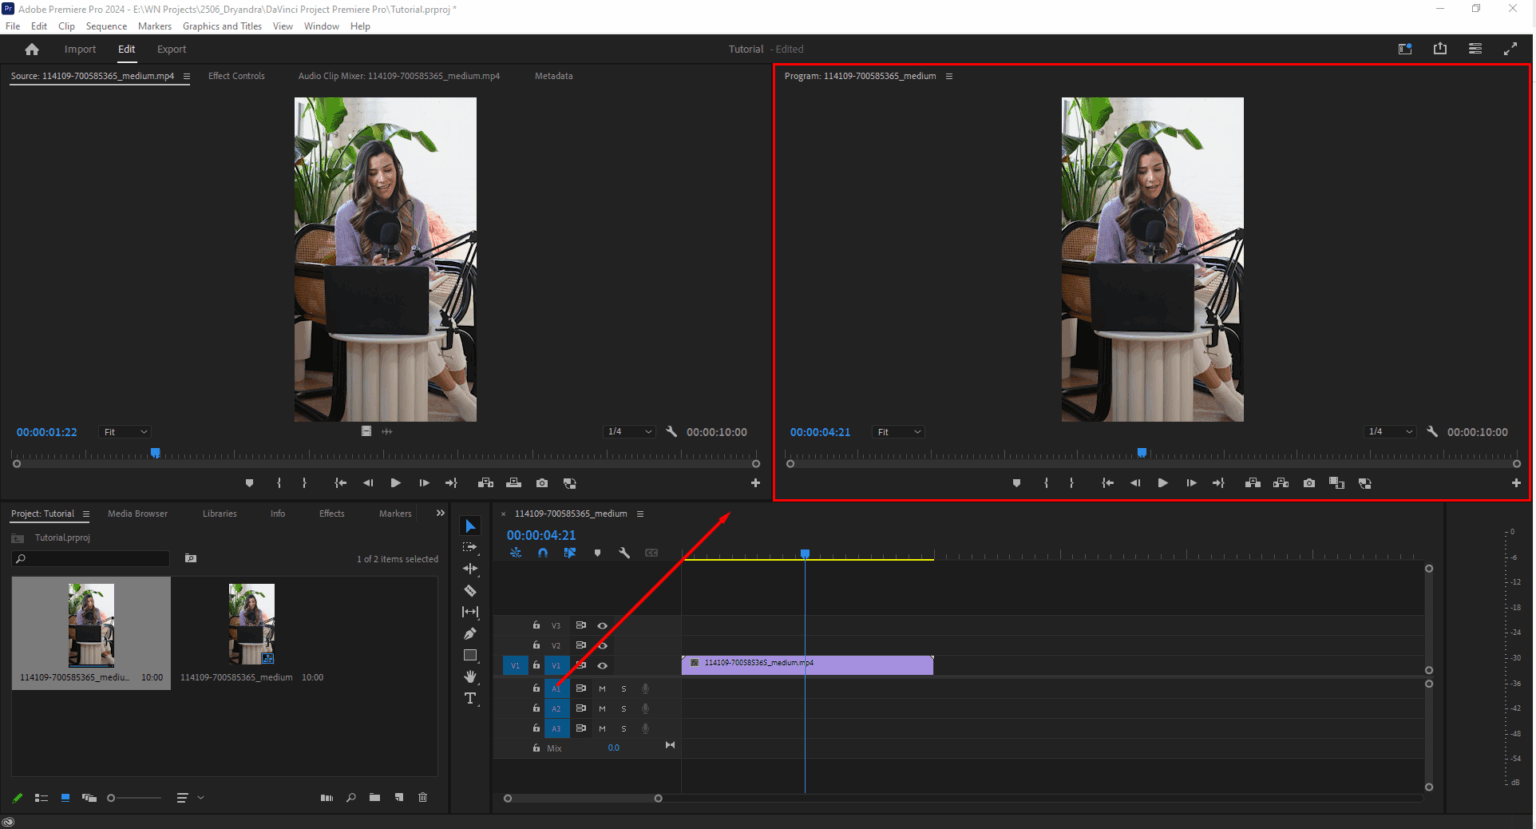The image size is (1536, 829).
Task: Click the Captions (CC) icon in the timeline
Action: pos(651,552)
